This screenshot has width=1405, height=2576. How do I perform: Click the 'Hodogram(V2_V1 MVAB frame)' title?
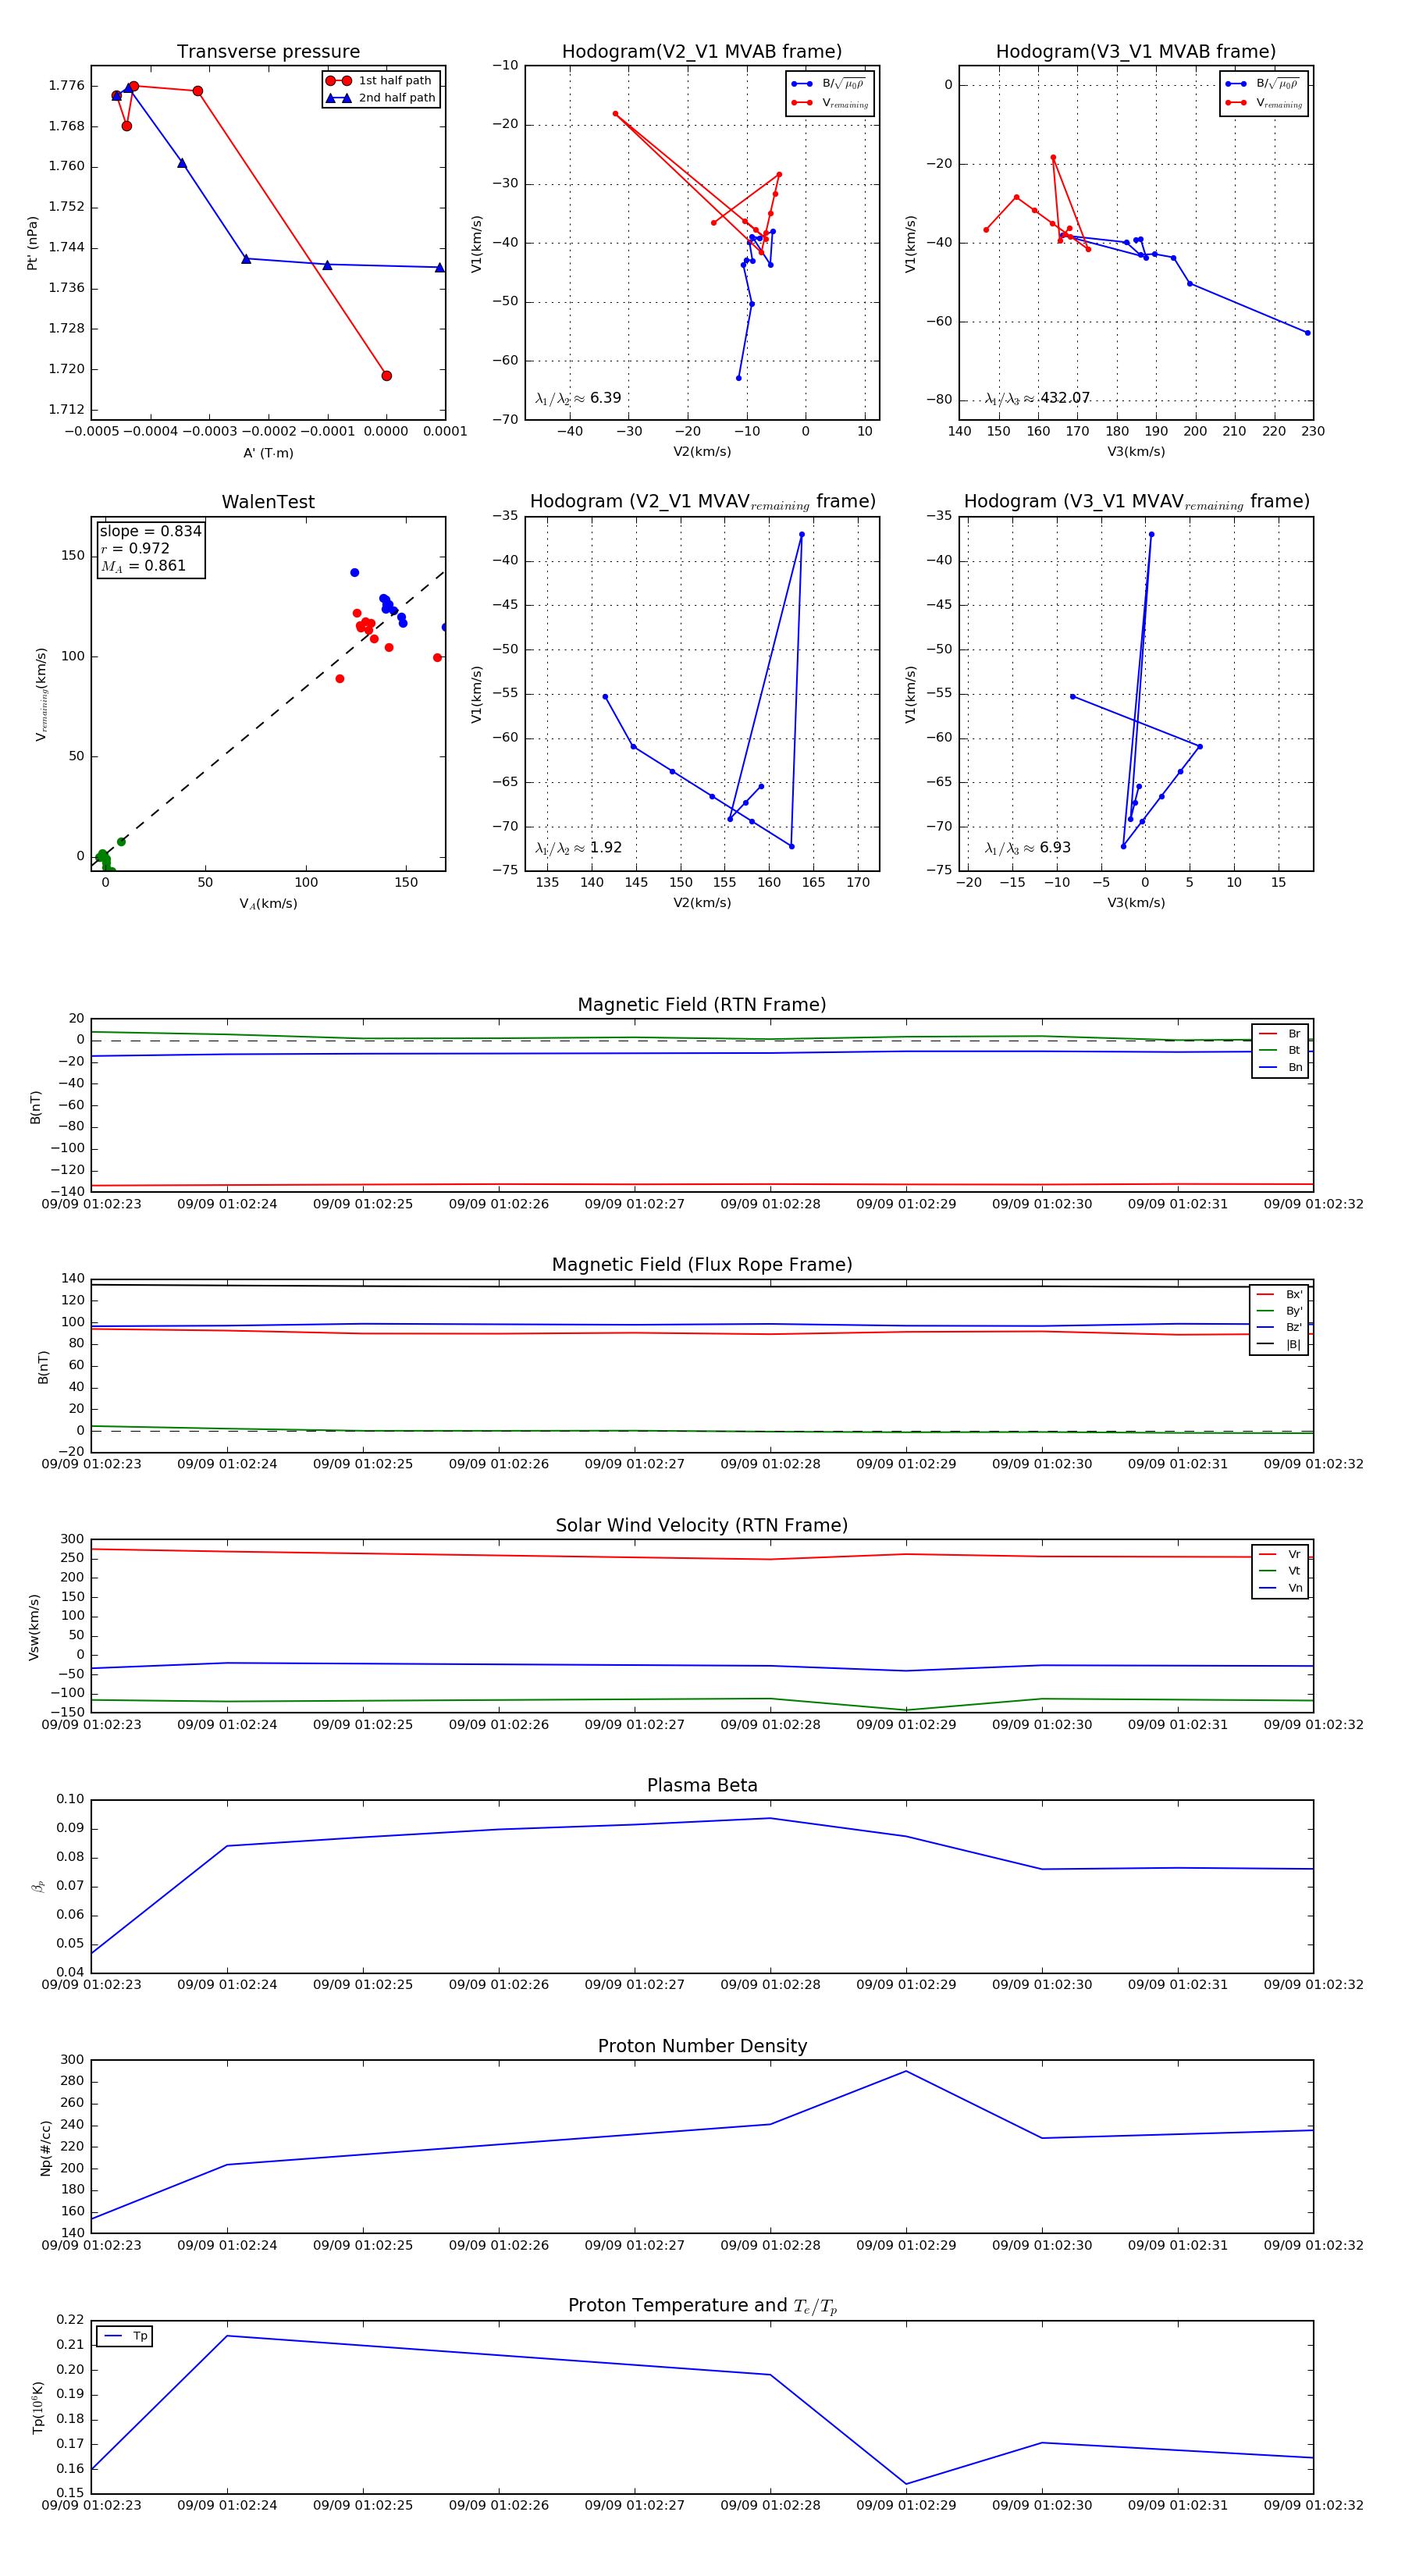[702, 52]
